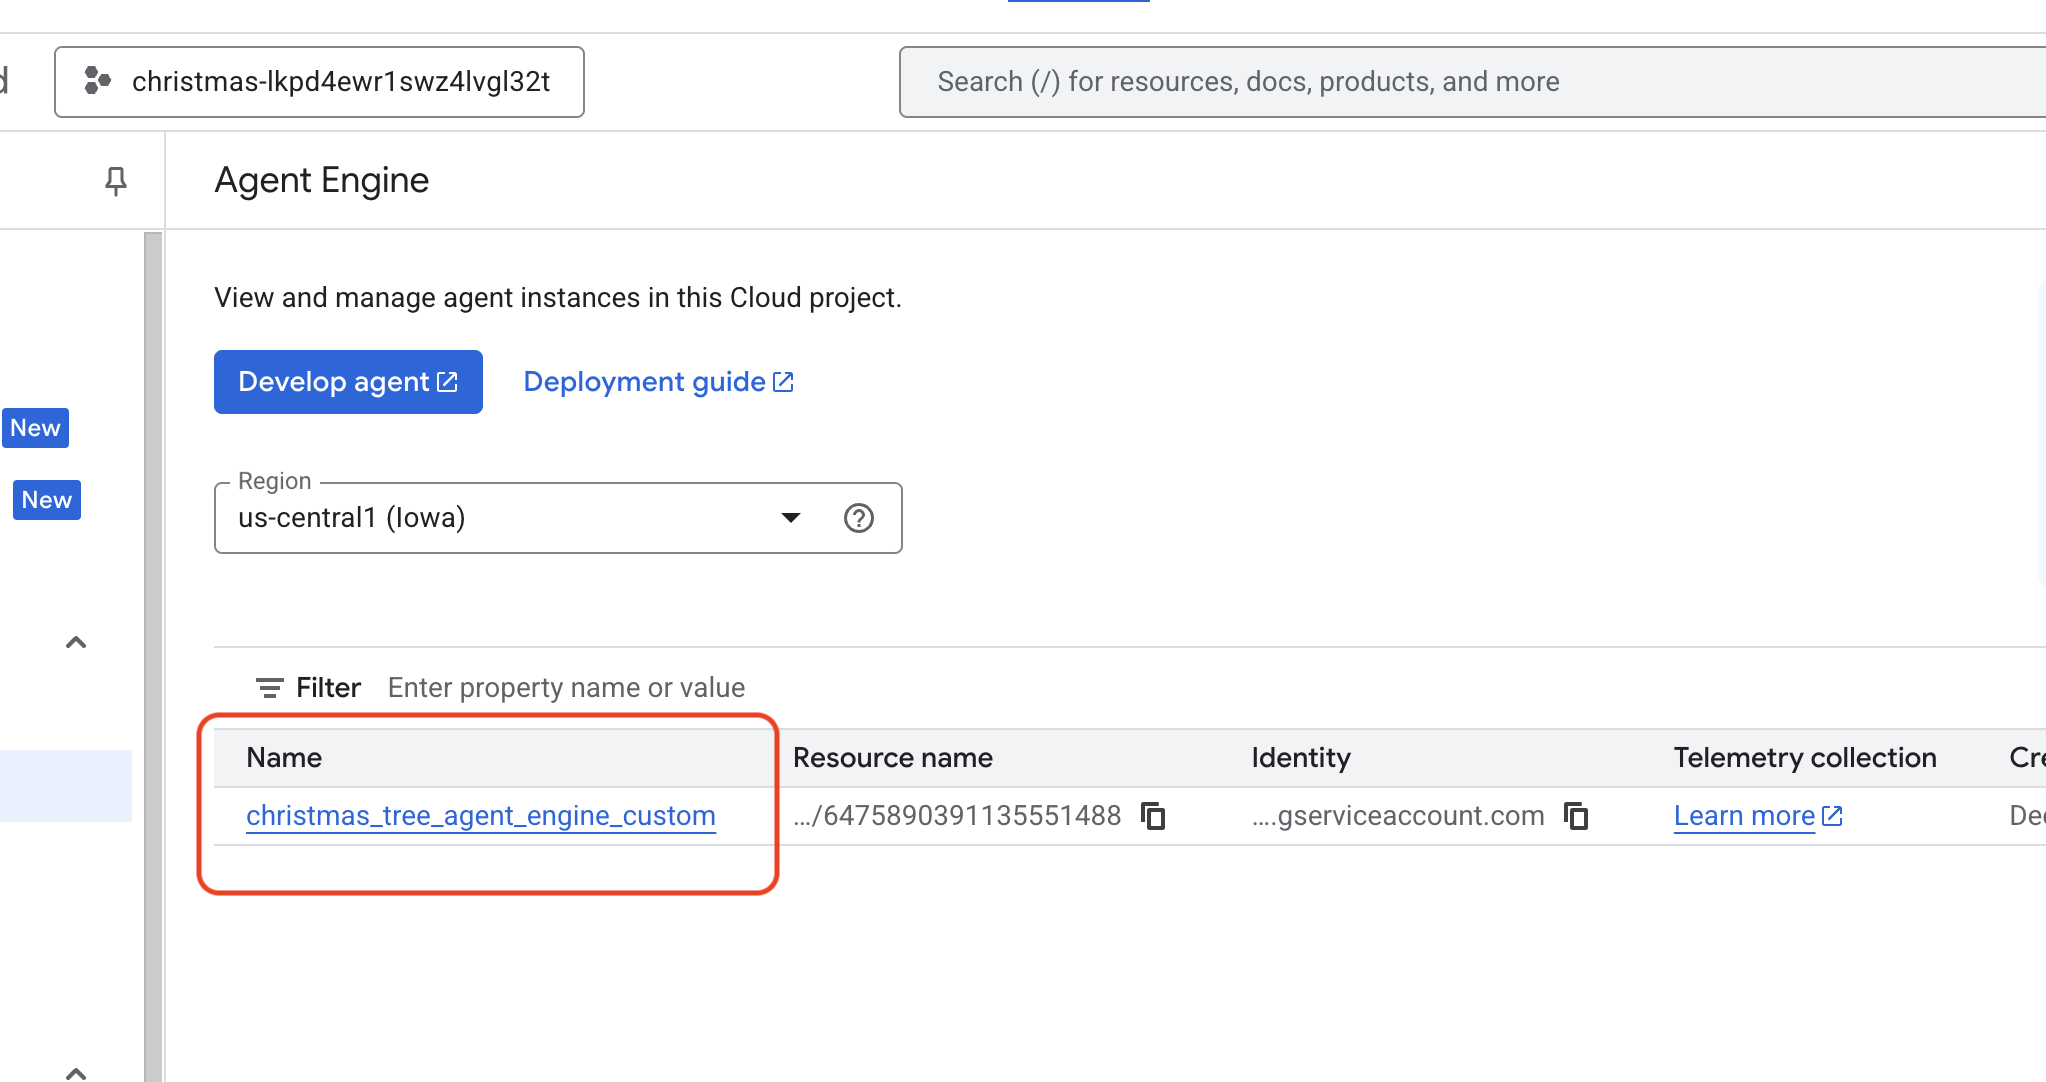Screen dimensions: 2046x1082
Task: Sort by the Name column header
Action: 284,758
